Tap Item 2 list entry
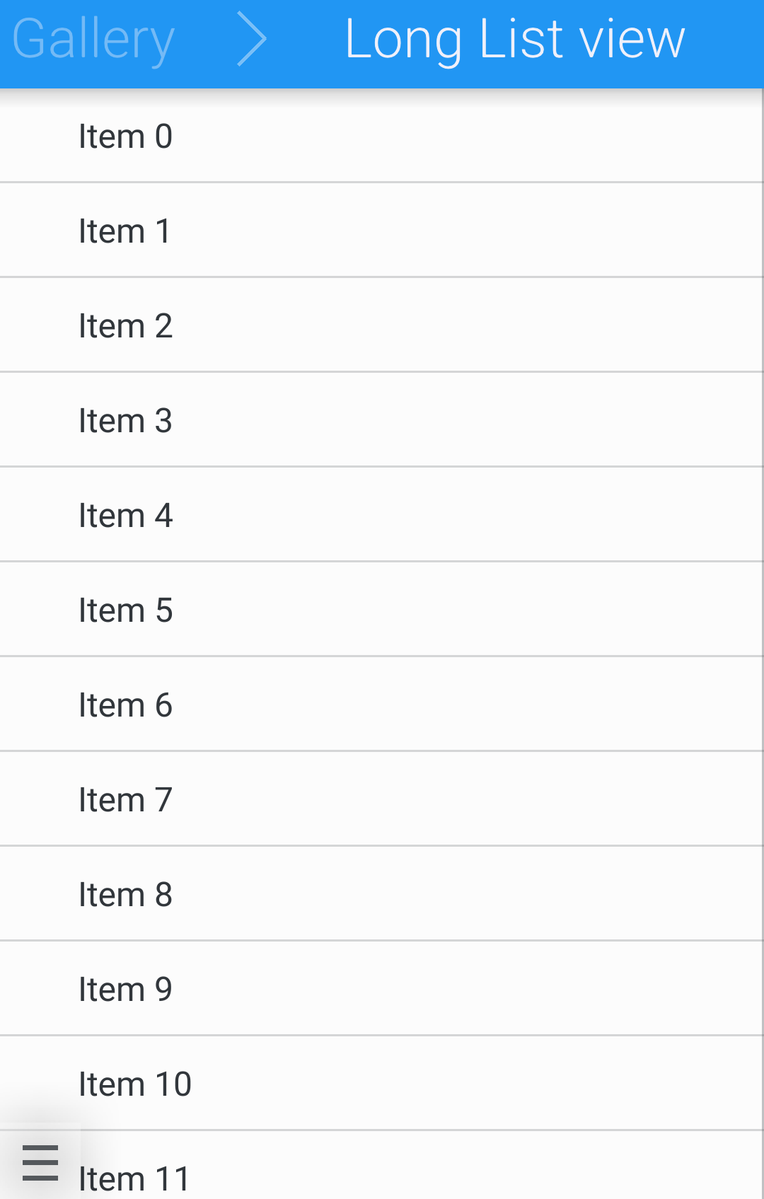 (x=125, y=326)
